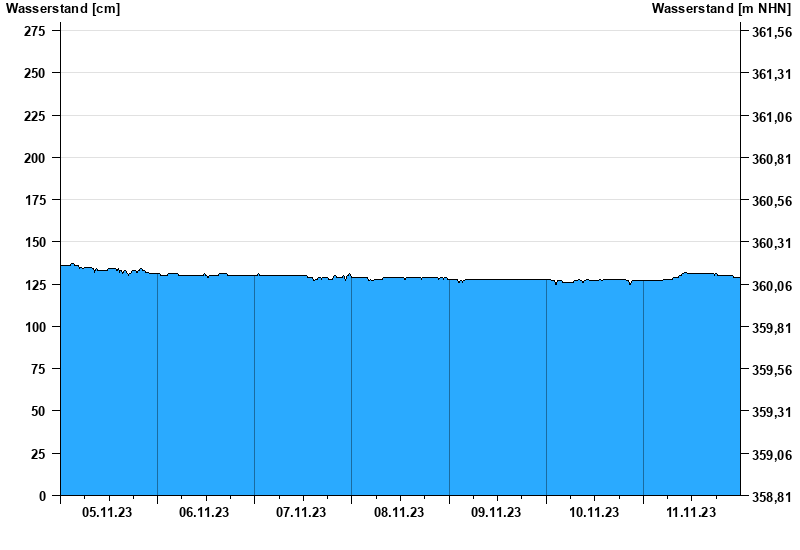Select the 10.11.23 date label
Image resolution: width=800 pixels, height=550 pixels.
[x=593, y=513]
